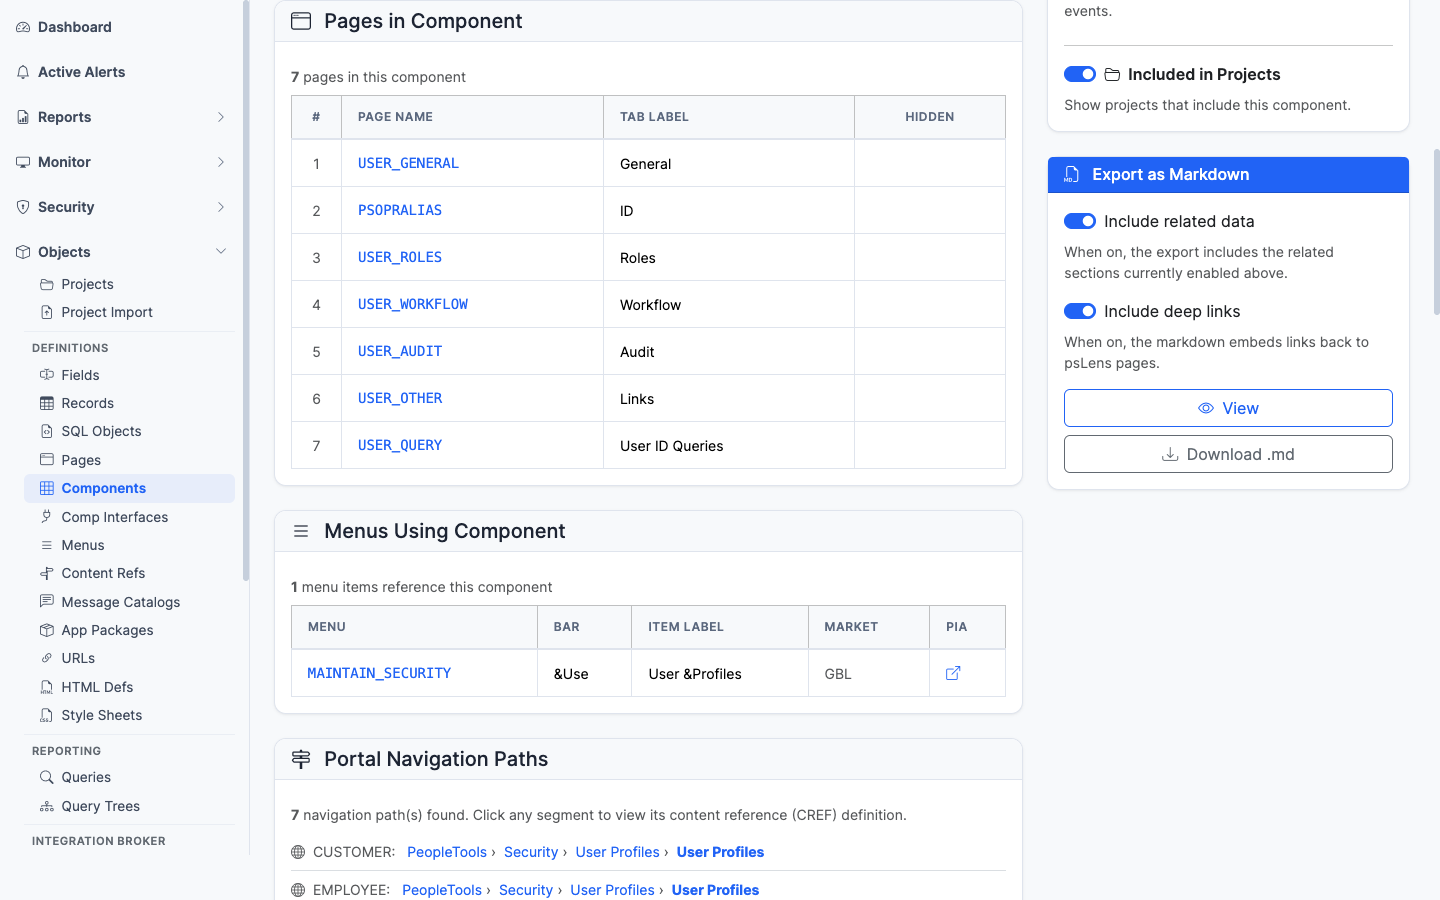This screenshot has height=900, width=1440.
Task: Click the Records table icon
Action: (47, 403)
